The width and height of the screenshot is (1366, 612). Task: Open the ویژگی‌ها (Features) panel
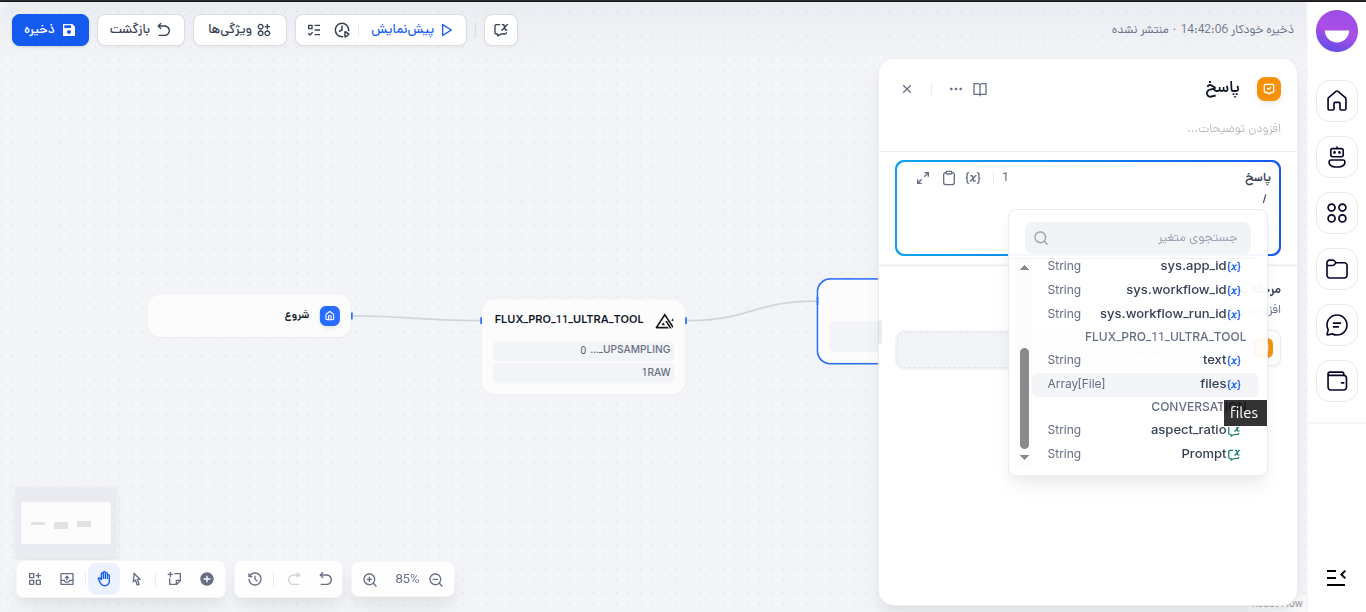click(240, 30)
